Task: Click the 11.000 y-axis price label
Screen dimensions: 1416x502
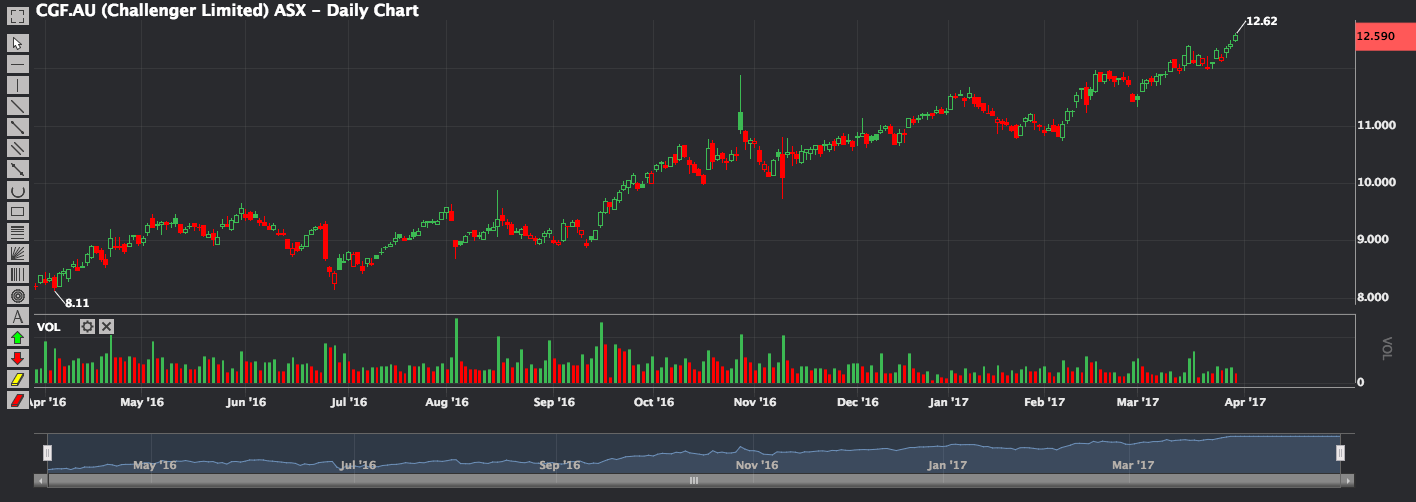Action: [1377, 125]
